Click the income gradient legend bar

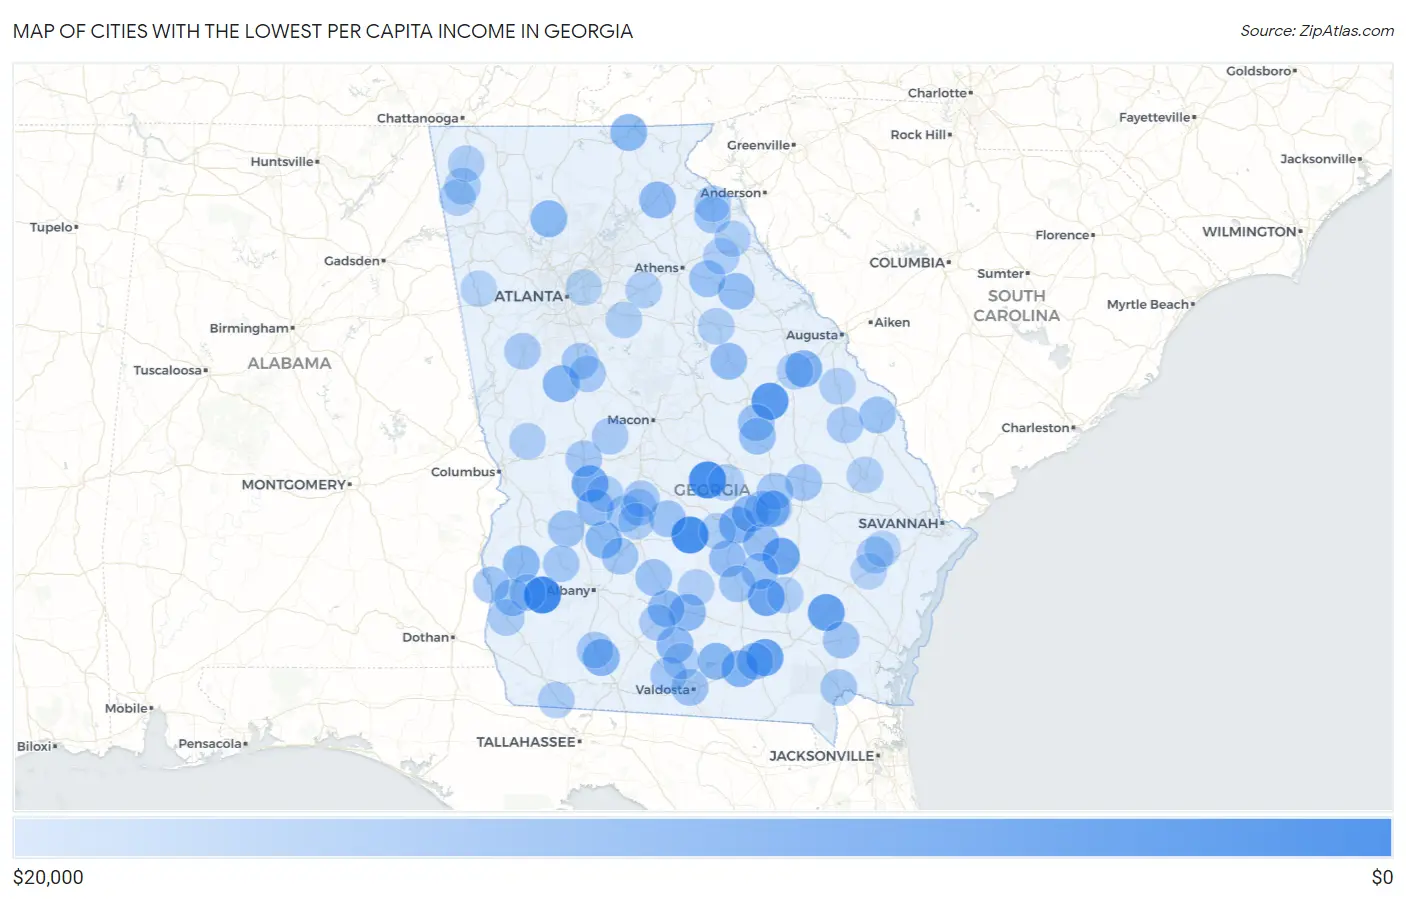(702, 837)
